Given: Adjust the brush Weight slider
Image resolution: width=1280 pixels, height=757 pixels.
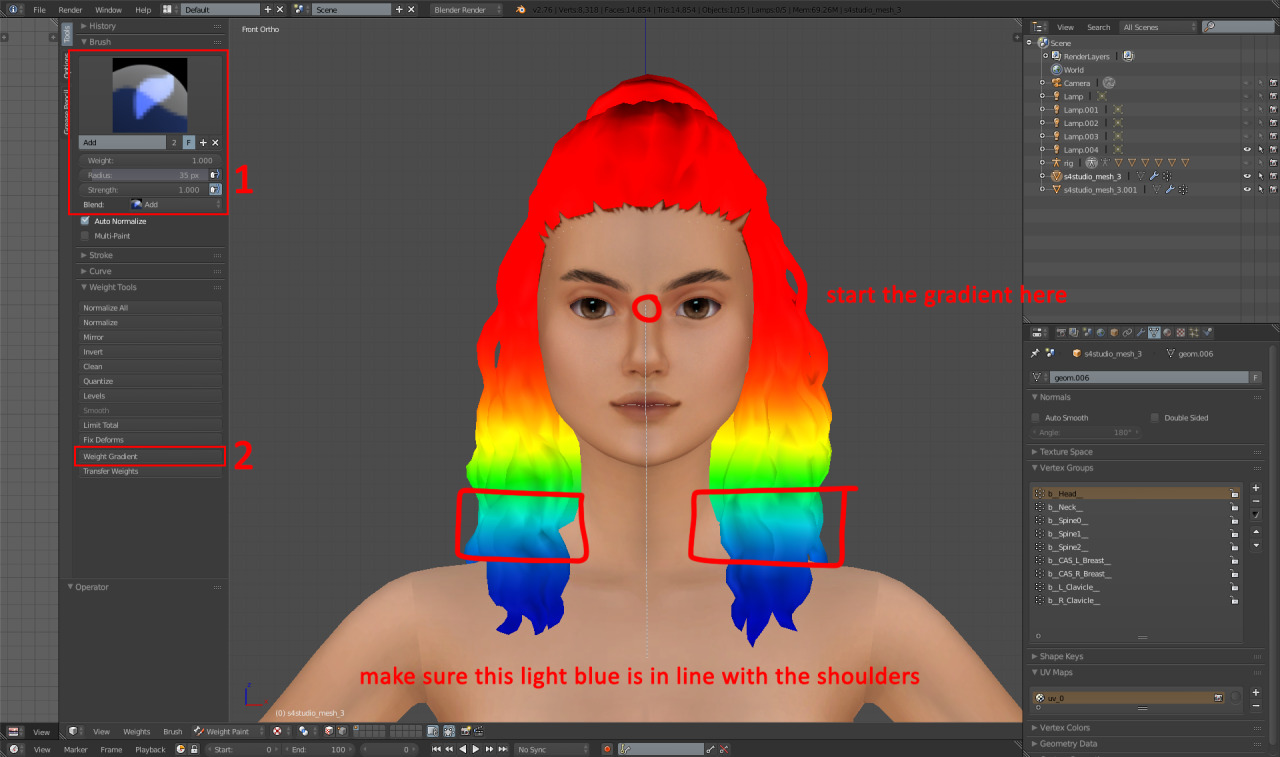Looking at the screenshot, I should tap(150, 160).
